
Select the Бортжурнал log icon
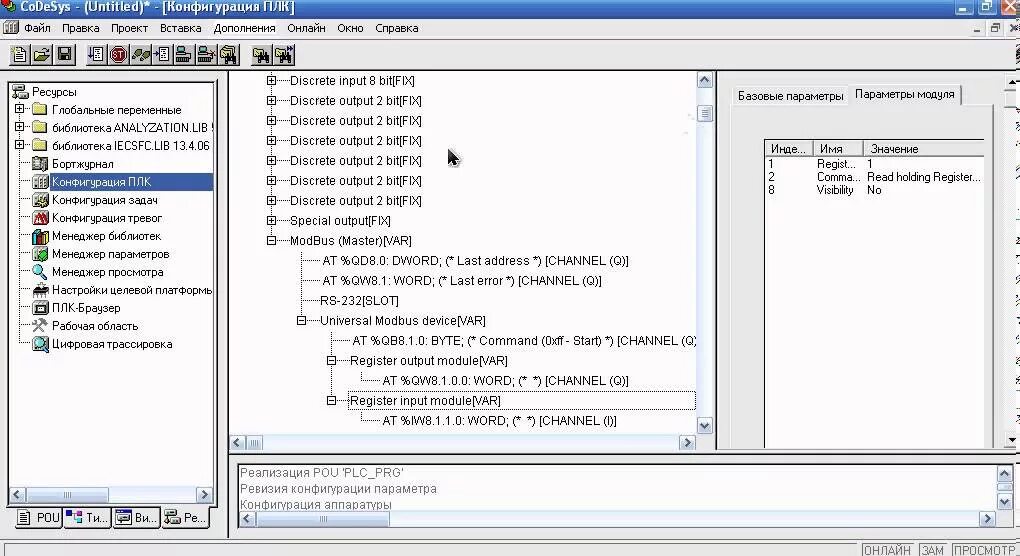pos(40,164)
